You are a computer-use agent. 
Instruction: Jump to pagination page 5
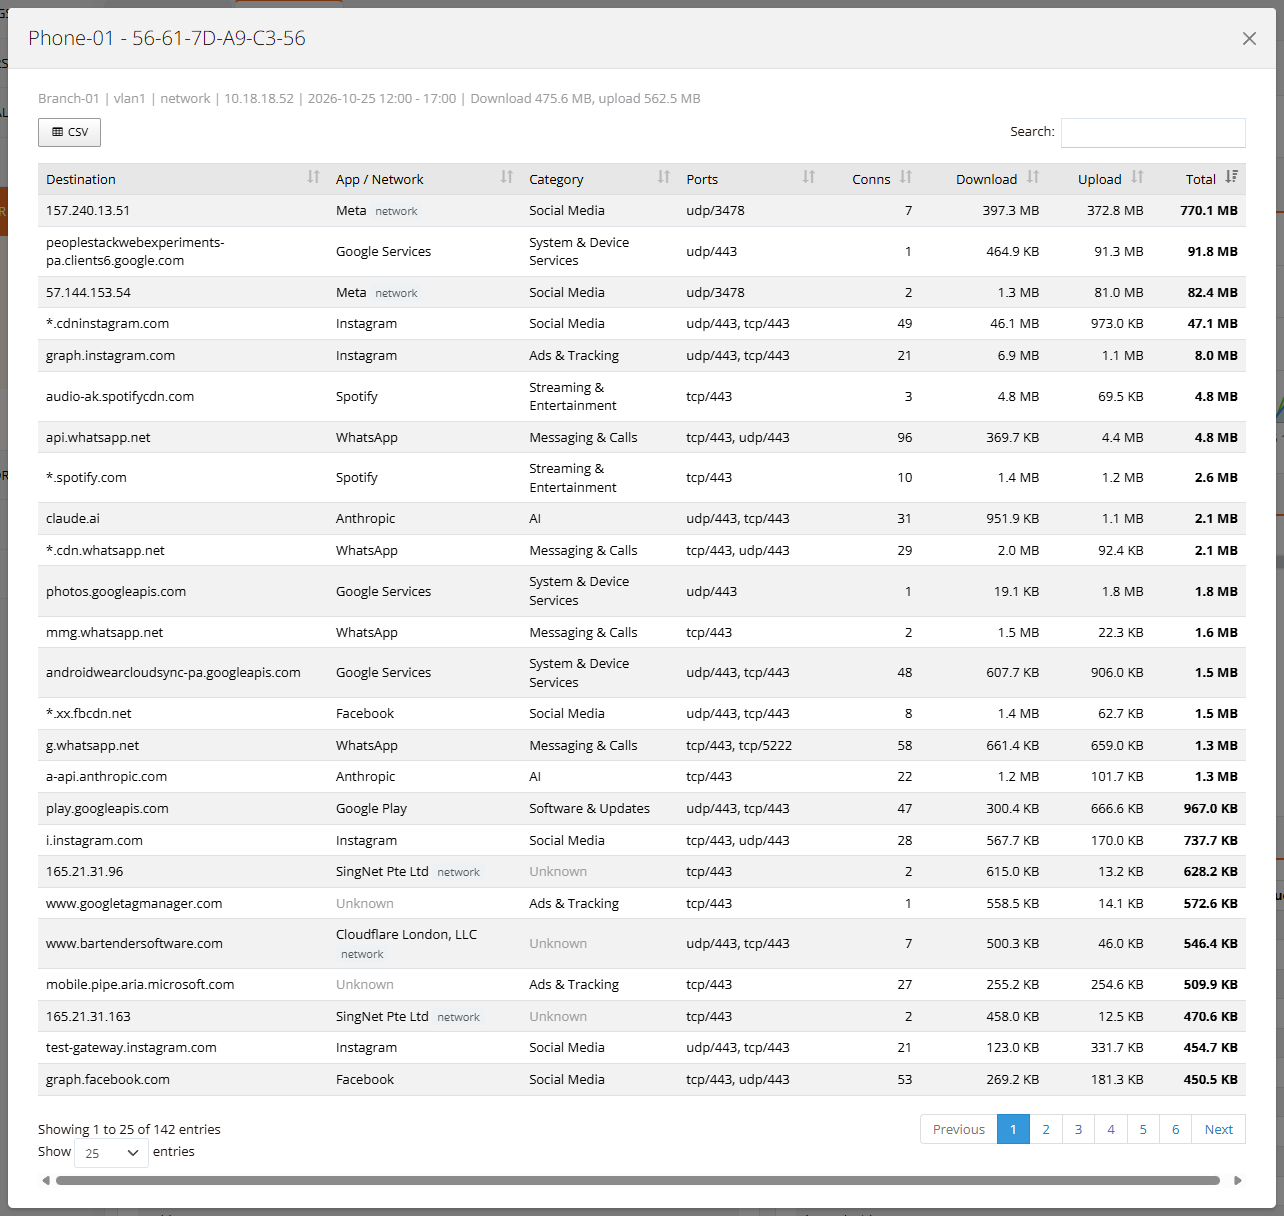point(1143,1129)
